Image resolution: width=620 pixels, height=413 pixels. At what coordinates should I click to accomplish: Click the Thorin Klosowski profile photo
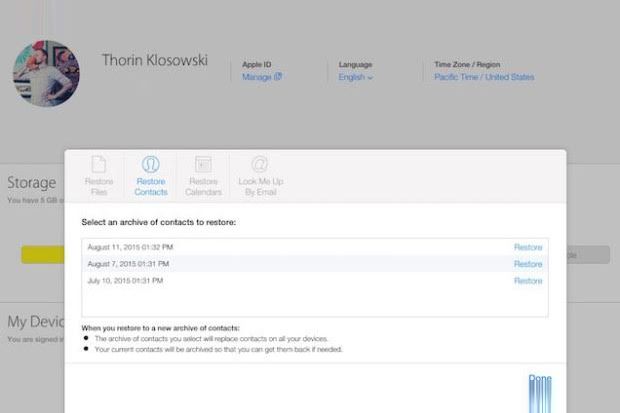click(46, 74)
